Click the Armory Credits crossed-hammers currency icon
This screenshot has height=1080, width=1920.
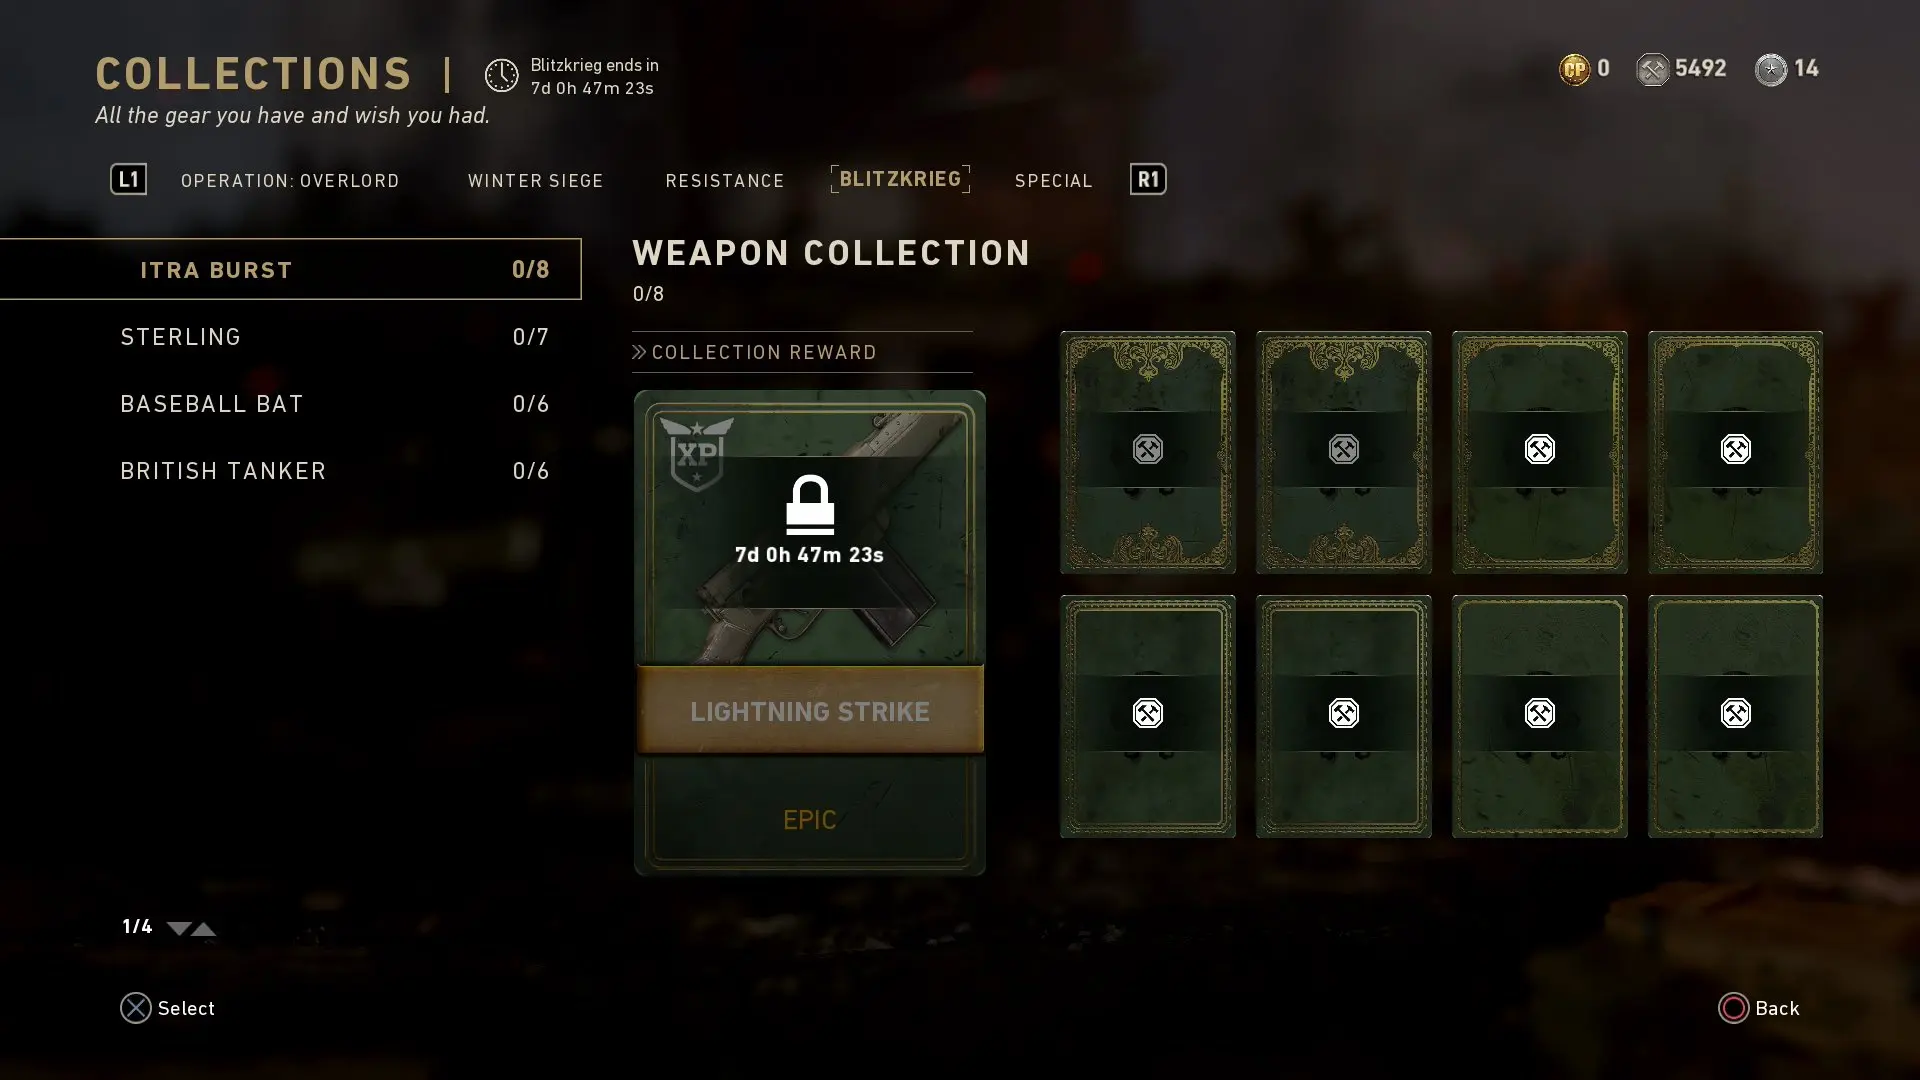[1652, 69]
